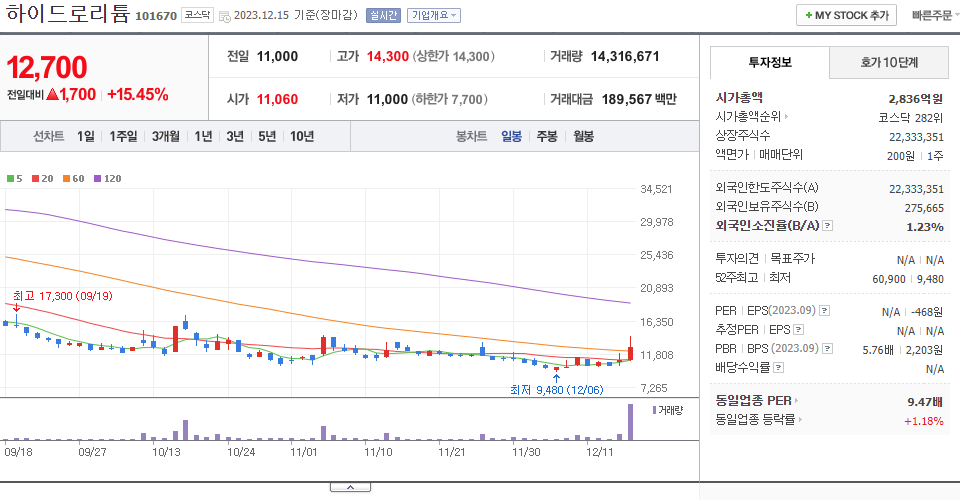Click the 실시간 real-time button
Screen dimensions: 960x500
pos(383,15)
